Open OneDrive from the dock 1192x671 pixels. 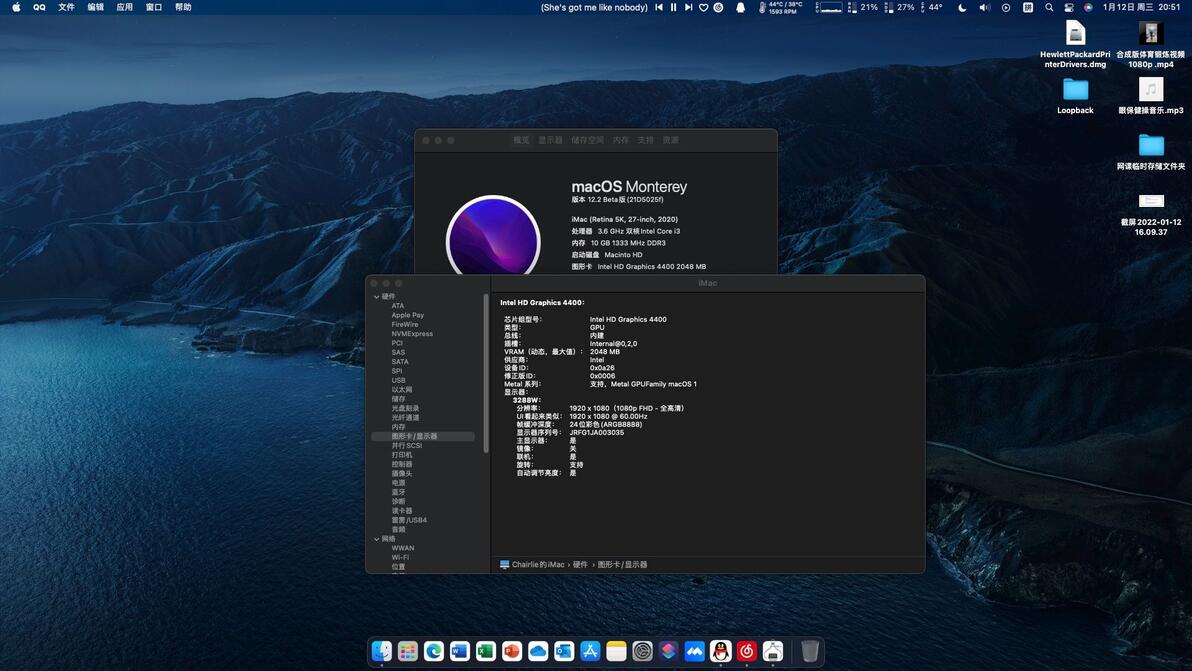pos(537,651)
